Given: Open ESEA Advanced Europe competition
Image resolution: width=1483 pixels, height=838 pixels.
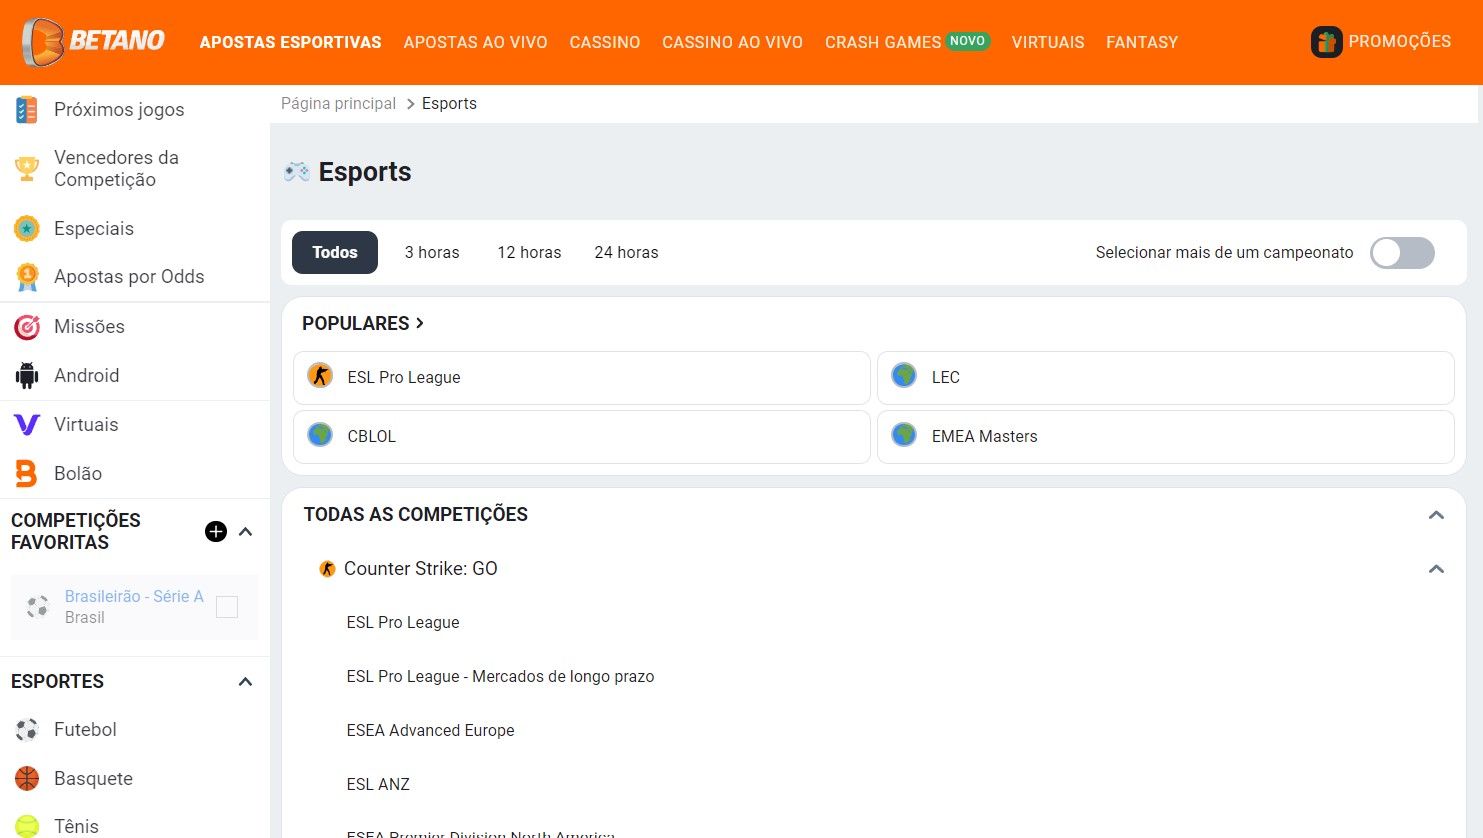Looking at the screenshot, I should tap(430, 731).
